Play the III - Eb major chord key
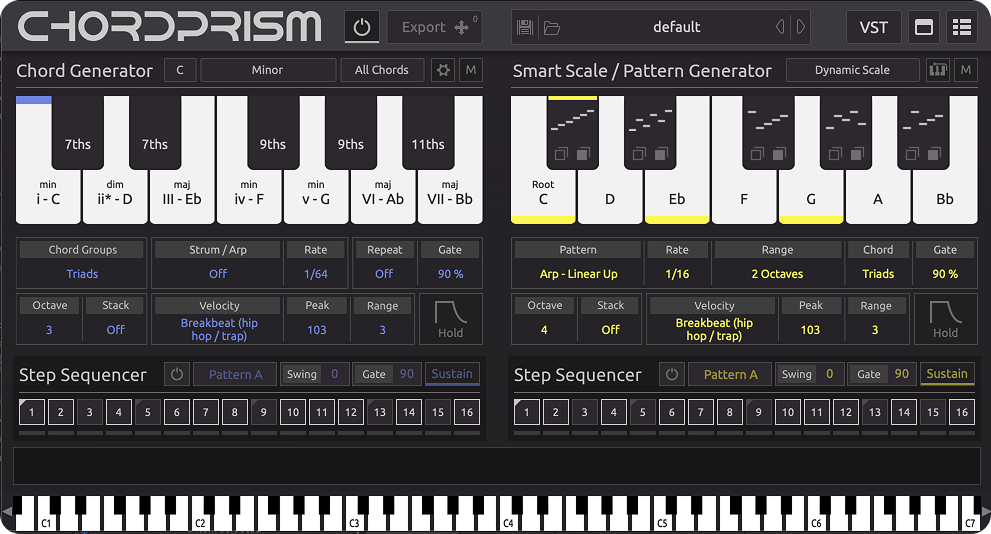Screen dimensions: 991x534 (x=182, y=196)
